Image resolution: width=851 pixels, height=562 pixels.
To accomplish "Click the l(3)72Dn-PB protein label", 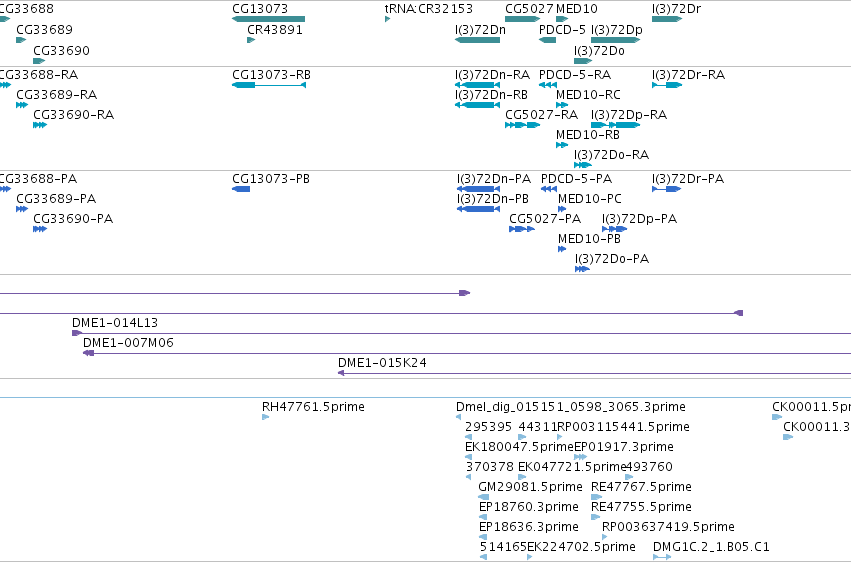I will click(493, 199).
